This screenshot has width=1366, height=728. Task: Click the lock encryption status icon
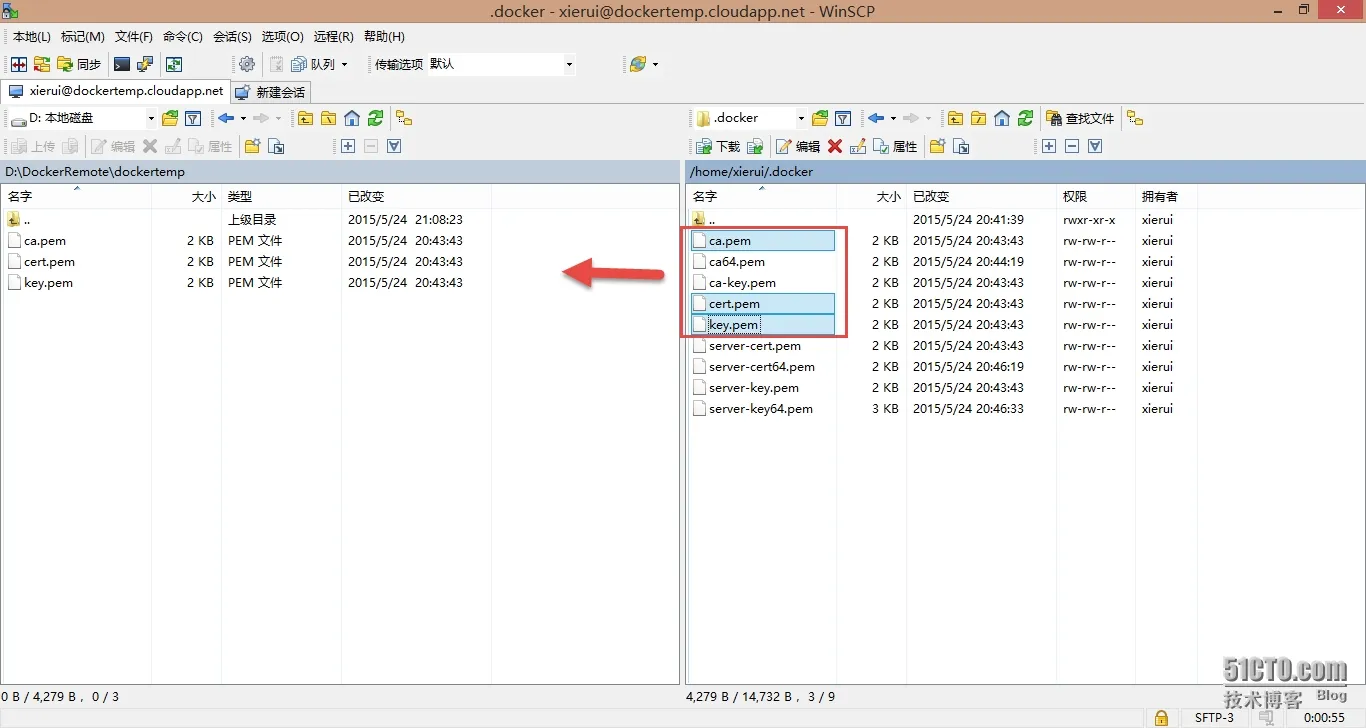1161,717
